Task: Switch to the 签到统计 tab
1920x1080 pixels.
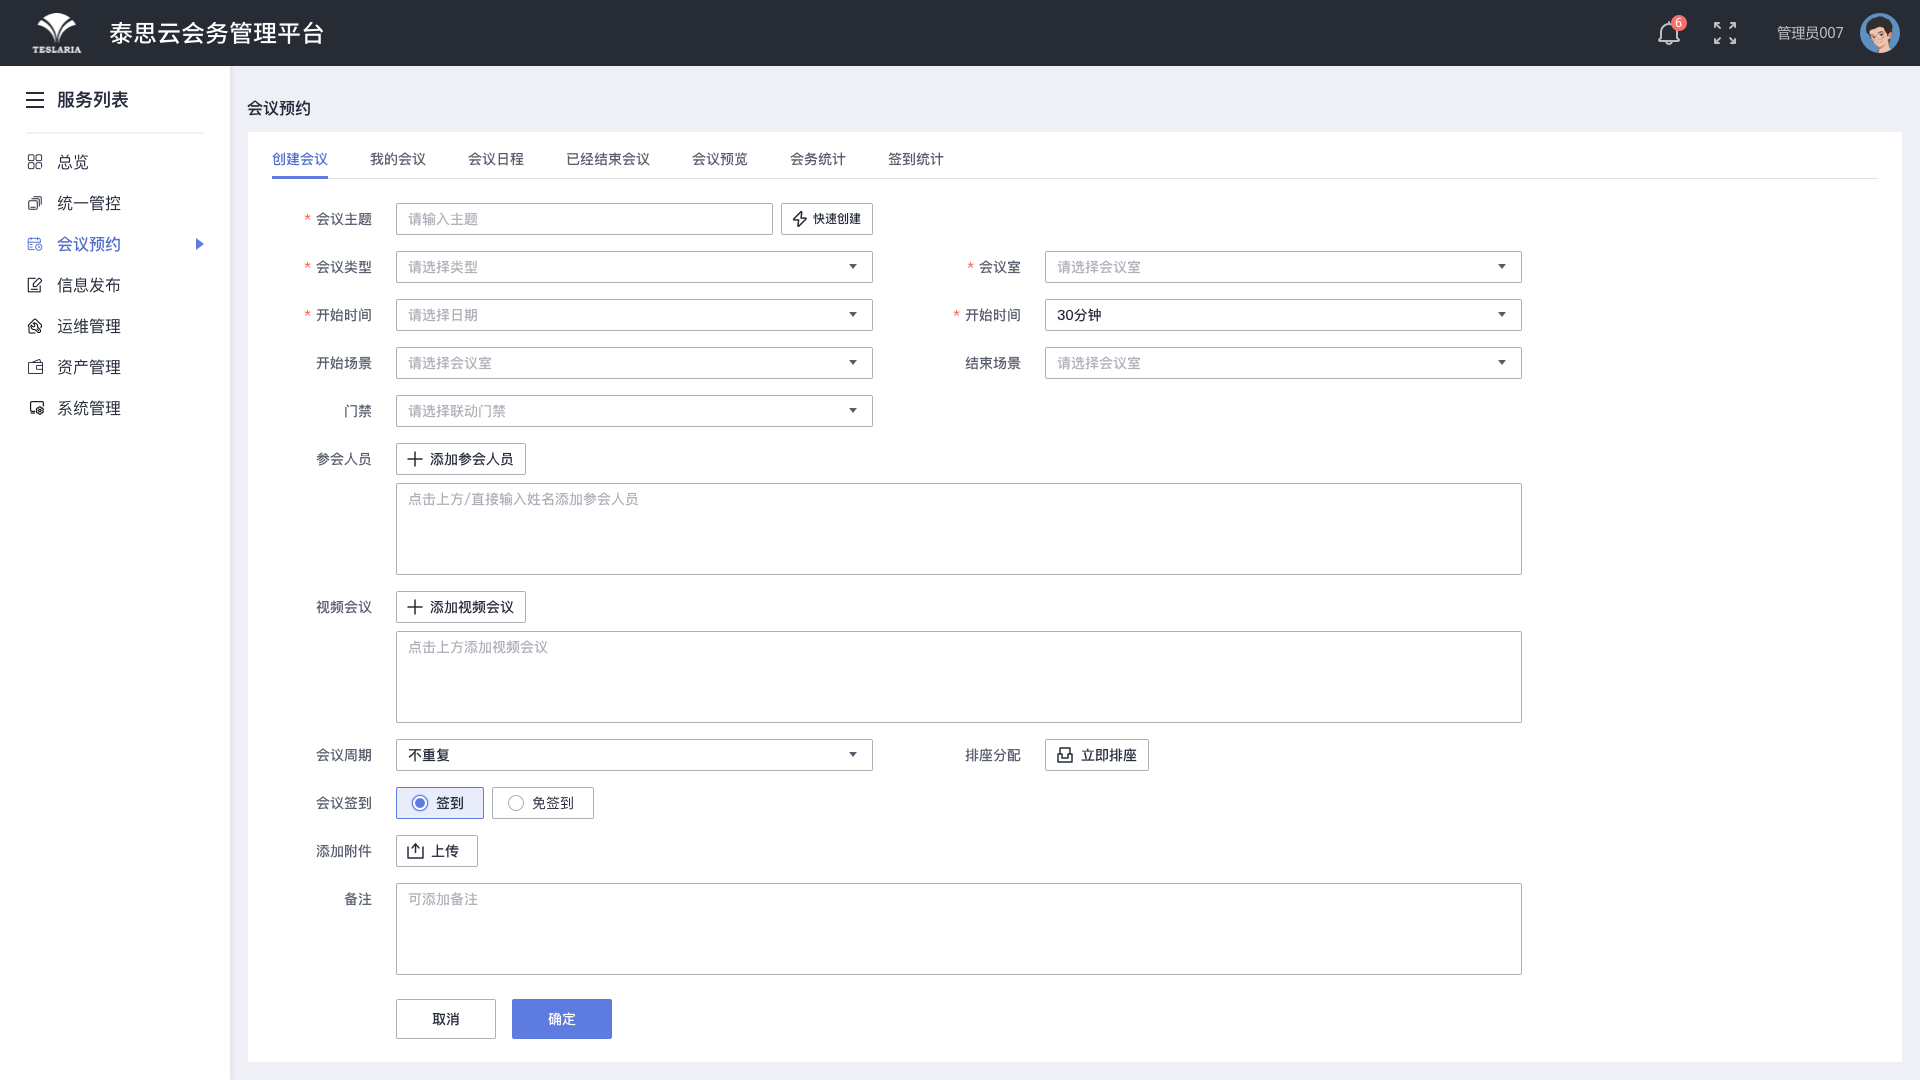Action: pyautogui.click(x=916, y=159)
